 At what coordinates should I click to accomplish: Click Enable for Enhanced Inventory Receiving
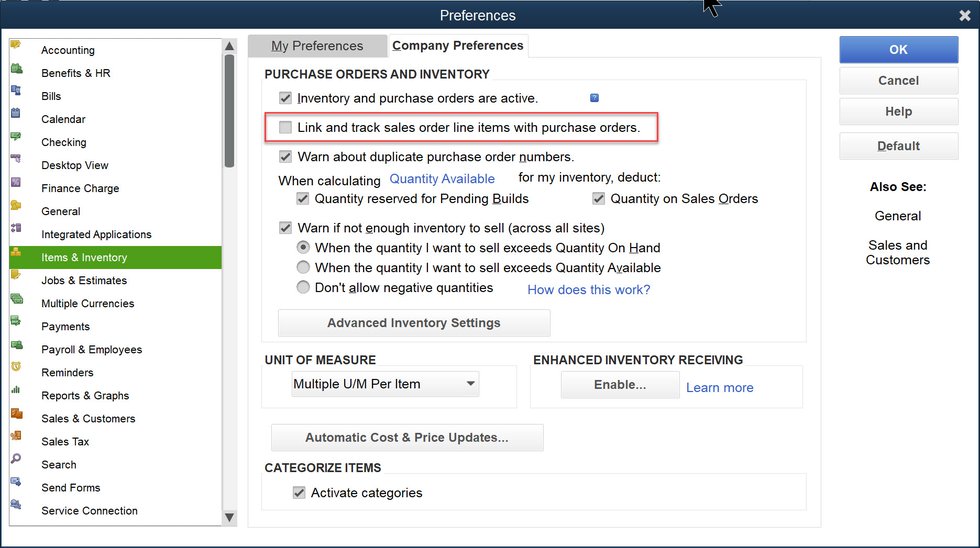click(620, 385)
